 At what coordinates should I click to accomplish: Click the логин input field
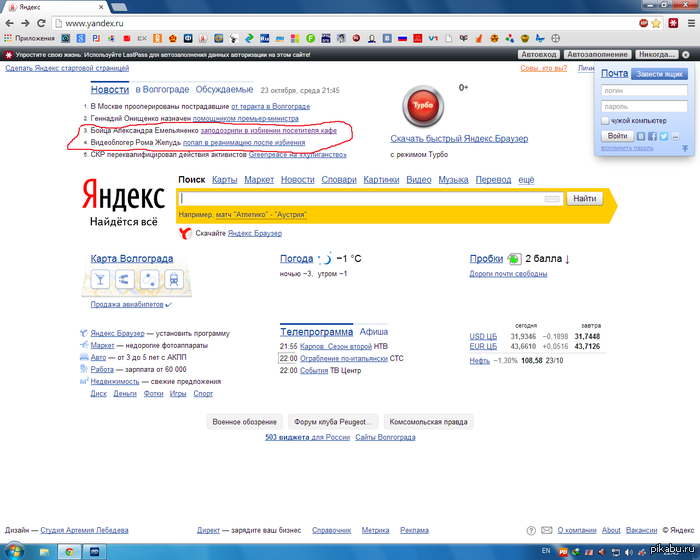point(644,90)
